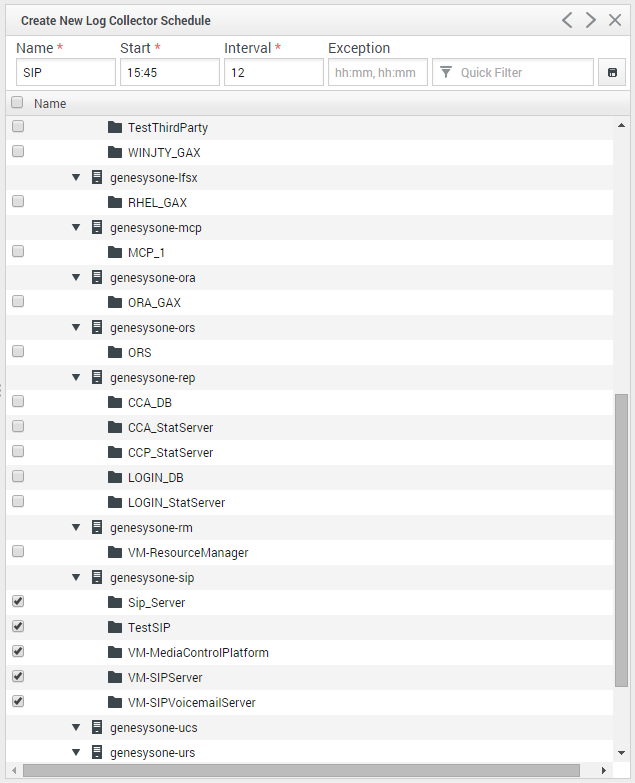Click the MCP_1 folder icon

(115, 253)
